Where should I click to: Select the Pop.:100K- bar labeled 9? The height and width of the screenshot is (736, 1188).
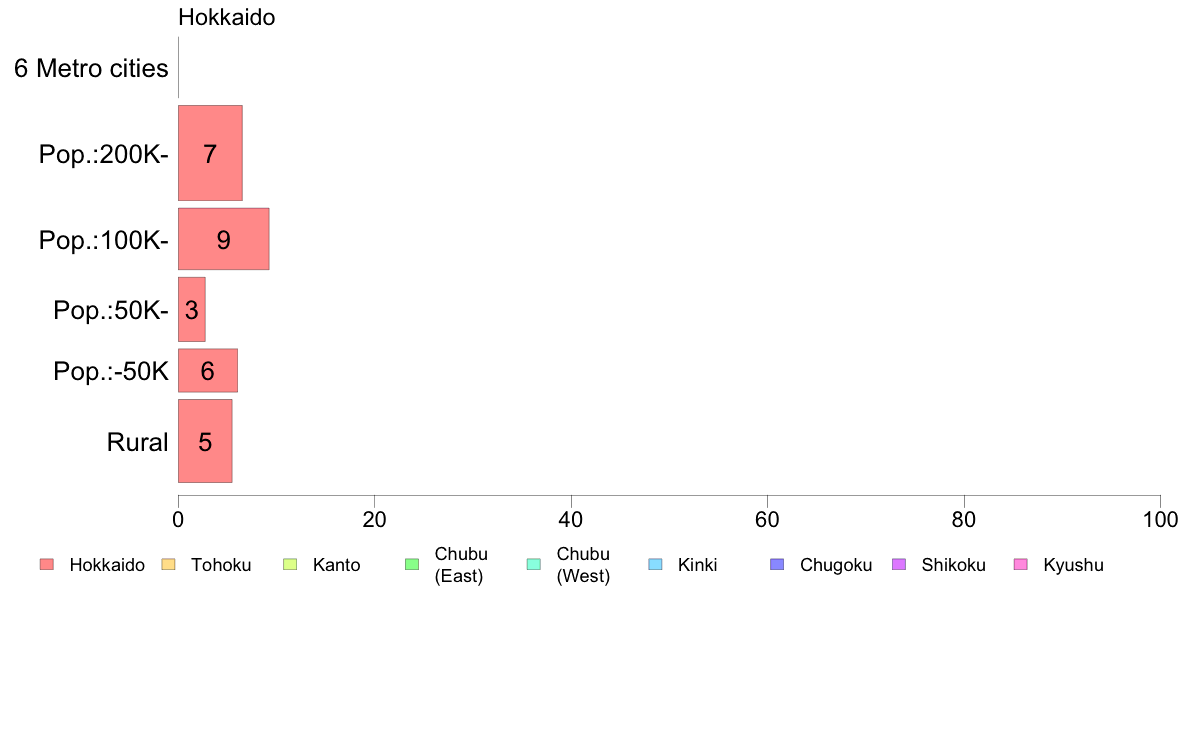(224, 239)
